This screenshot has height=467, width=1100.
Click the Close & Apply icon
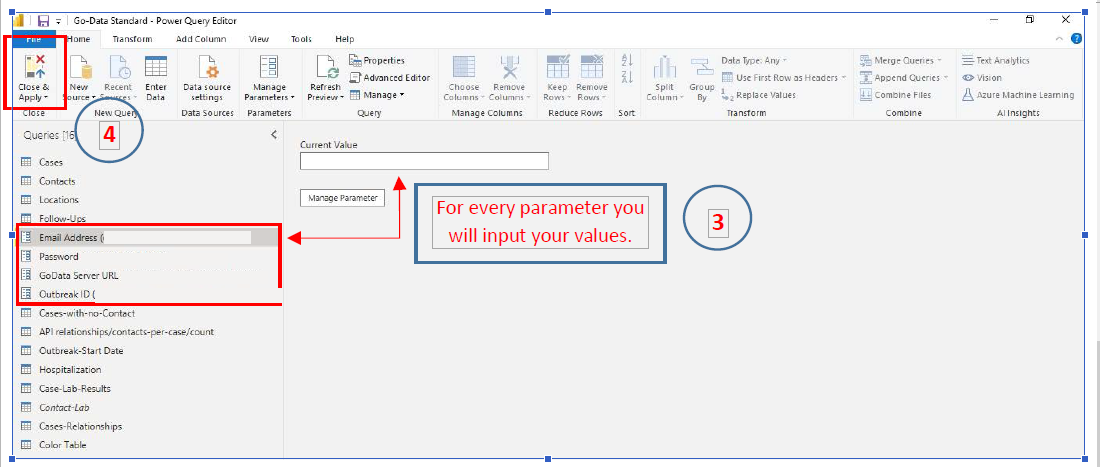pos(33,68)
